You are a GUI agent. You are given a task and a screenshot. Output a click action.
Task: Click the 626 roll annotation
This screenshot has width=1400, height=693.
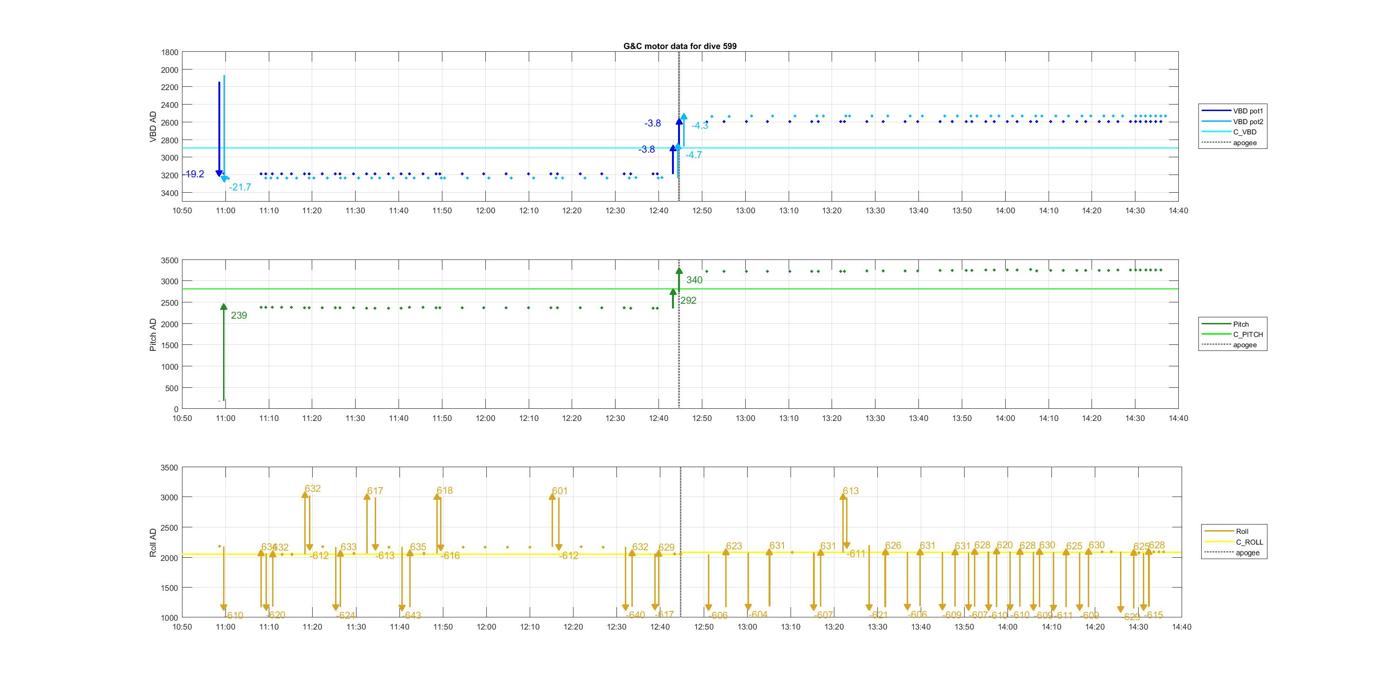(x=893, y=546)
